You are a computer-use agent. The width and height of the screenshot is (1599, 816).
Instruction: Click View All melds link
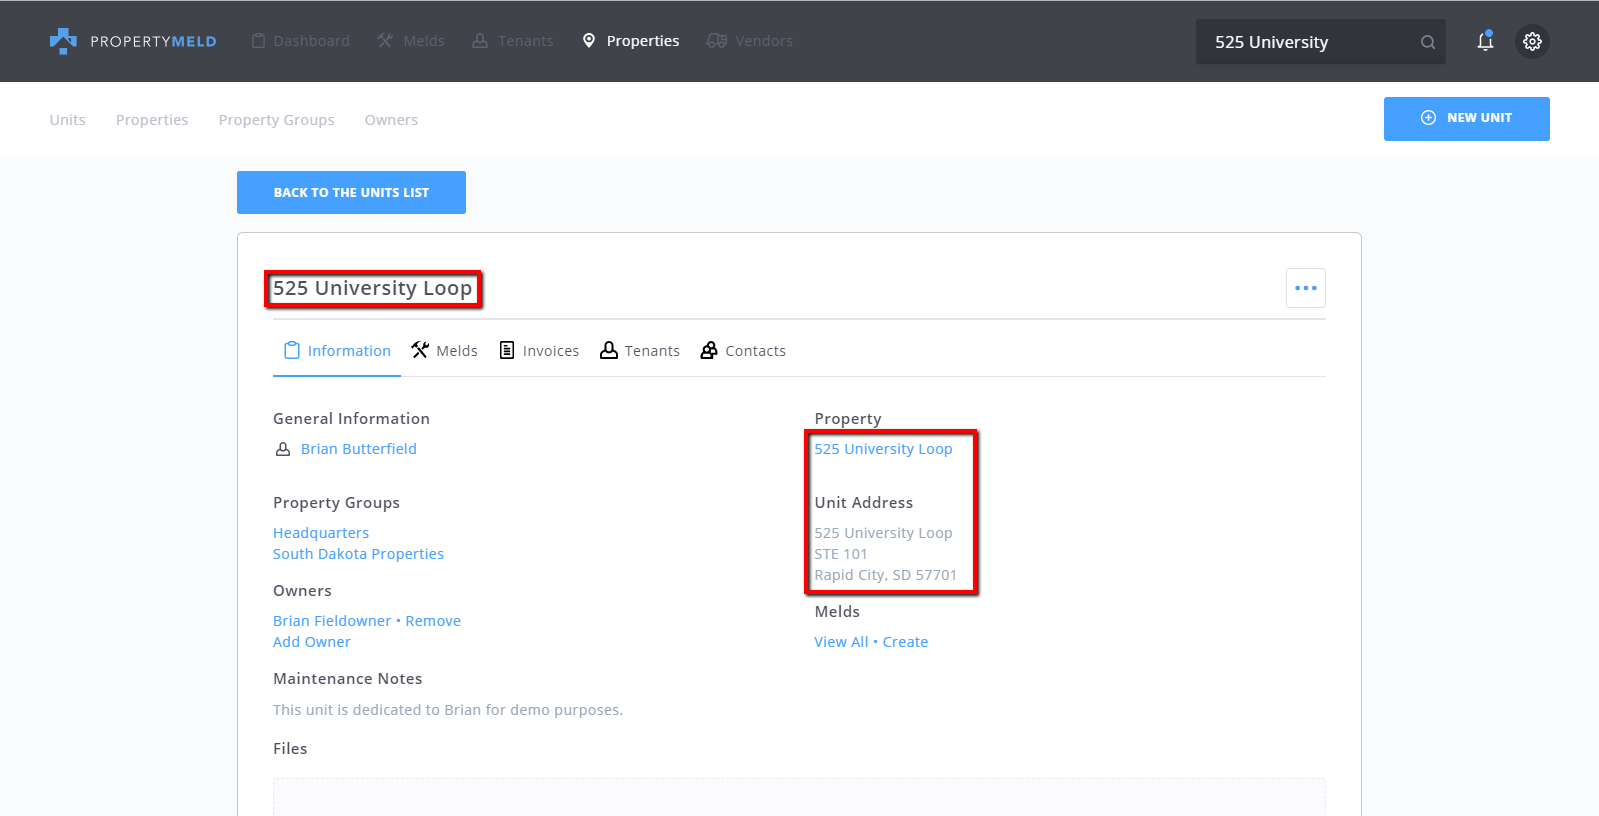pos(841,642)
